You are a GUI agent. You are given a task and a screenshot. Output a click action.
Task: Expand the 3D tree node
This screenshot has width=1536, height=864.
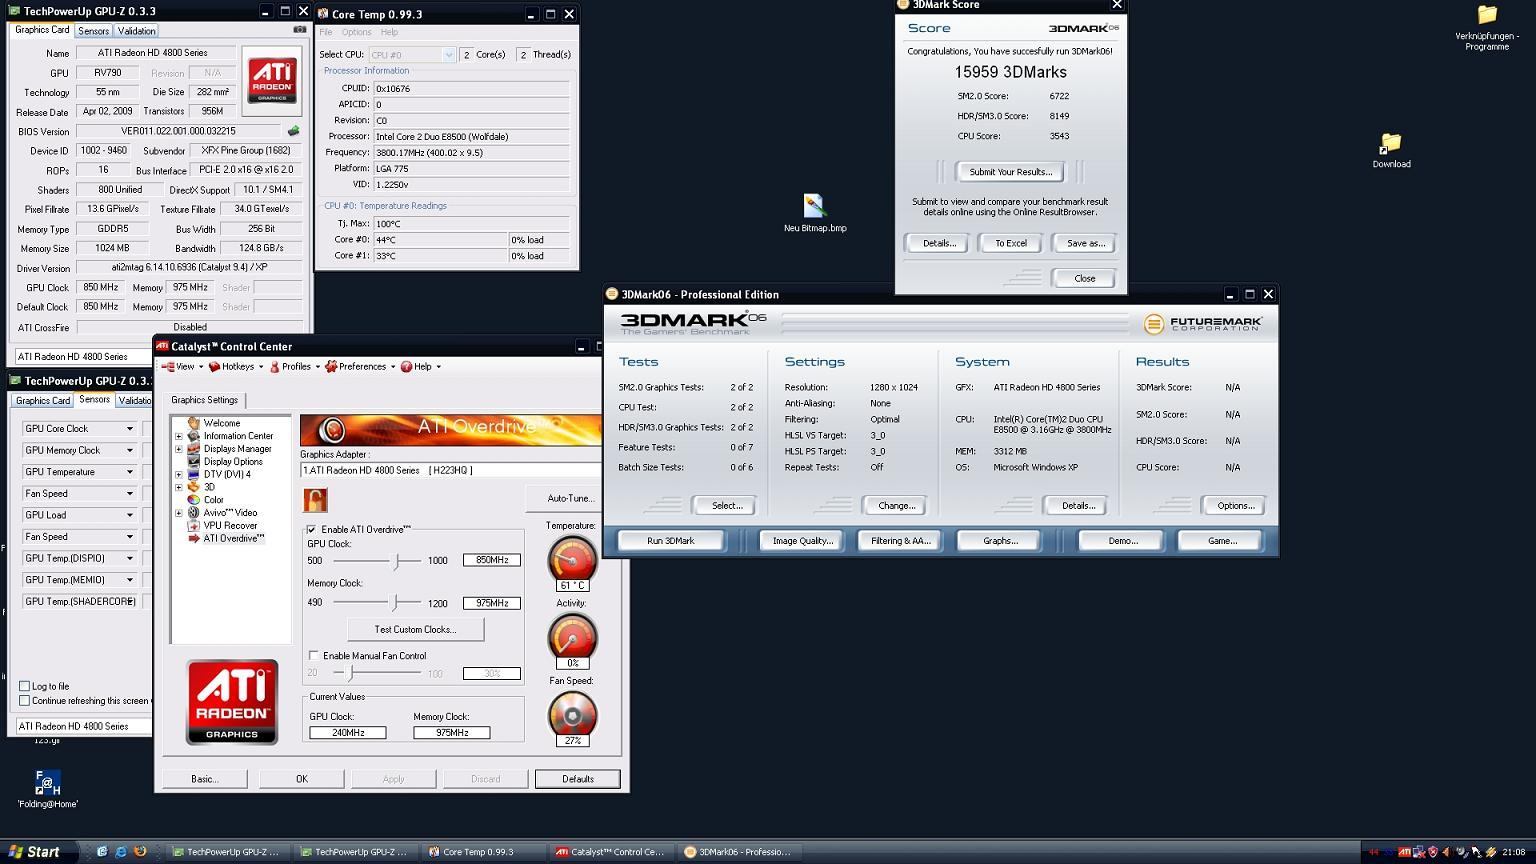(x=179, y=487)
